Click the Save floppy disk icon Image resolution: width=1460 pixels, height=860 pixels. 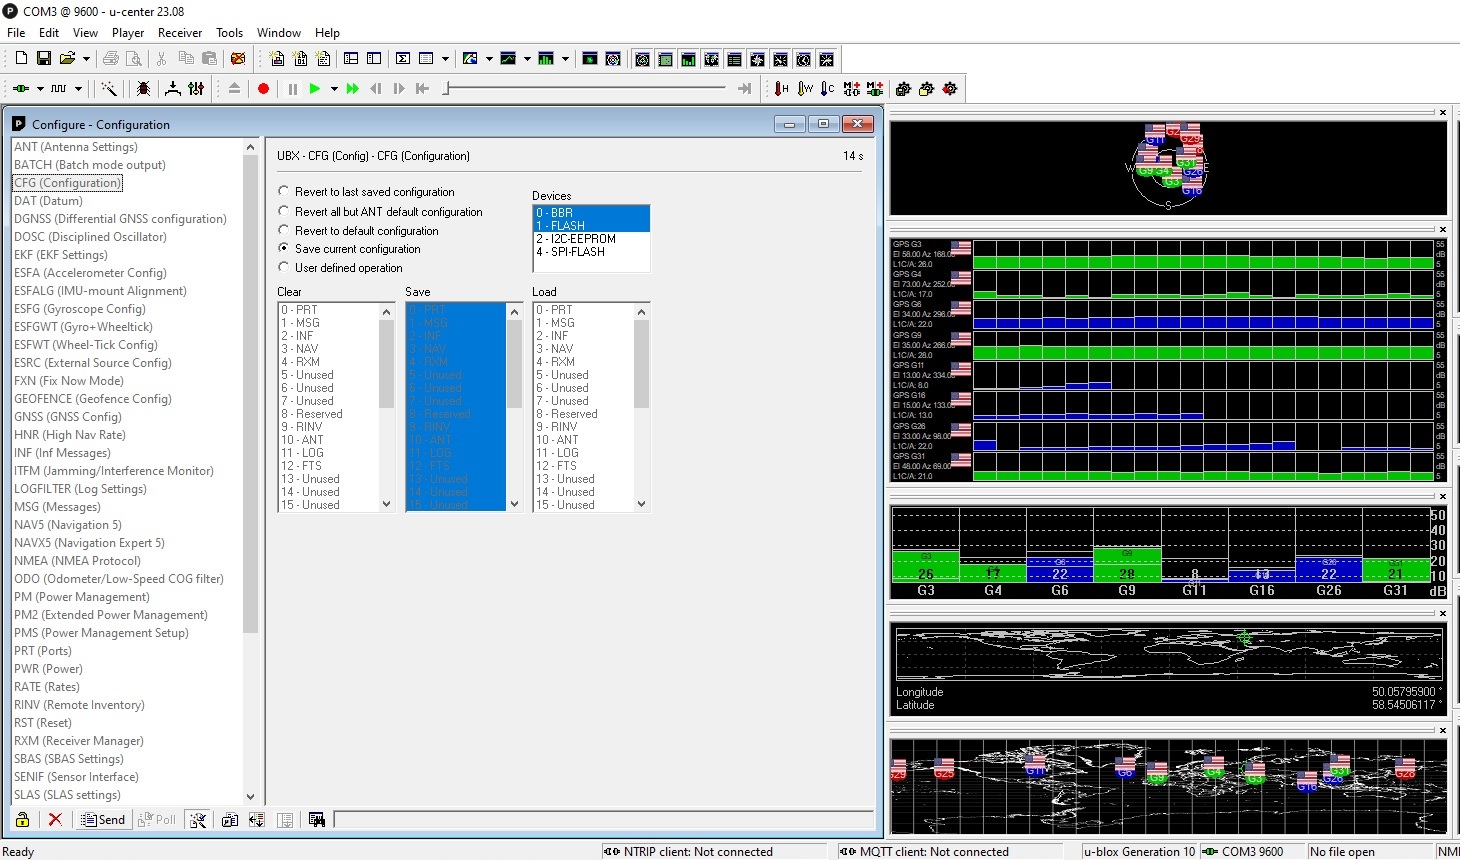(44, 59)
